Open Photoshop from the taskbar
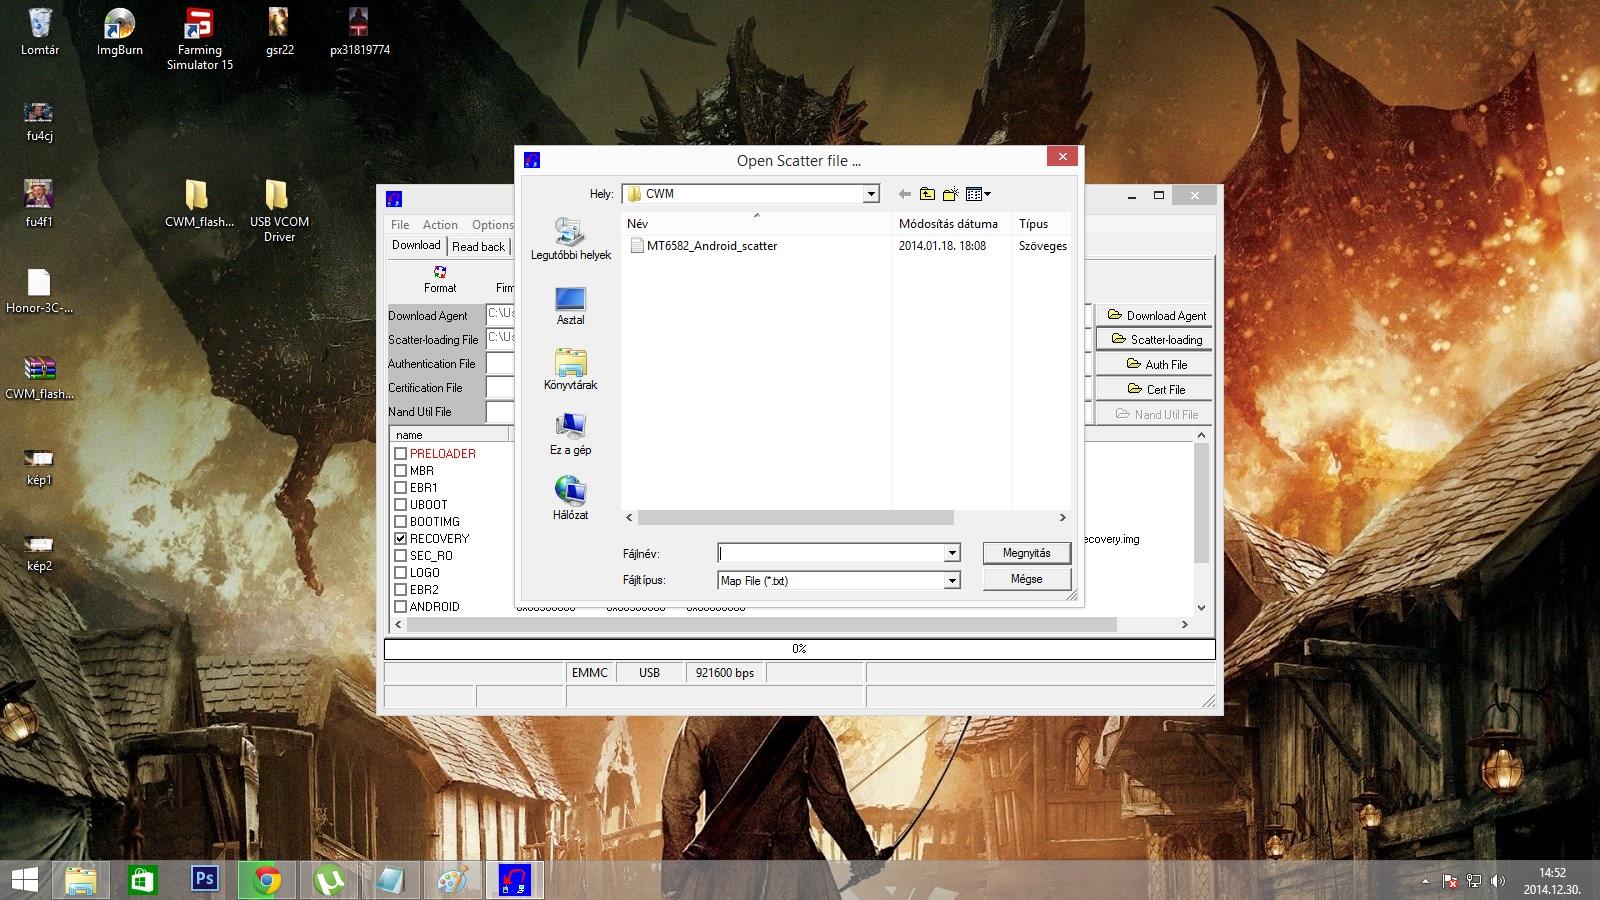1600x900 pixels. click(x=205, y=879)
